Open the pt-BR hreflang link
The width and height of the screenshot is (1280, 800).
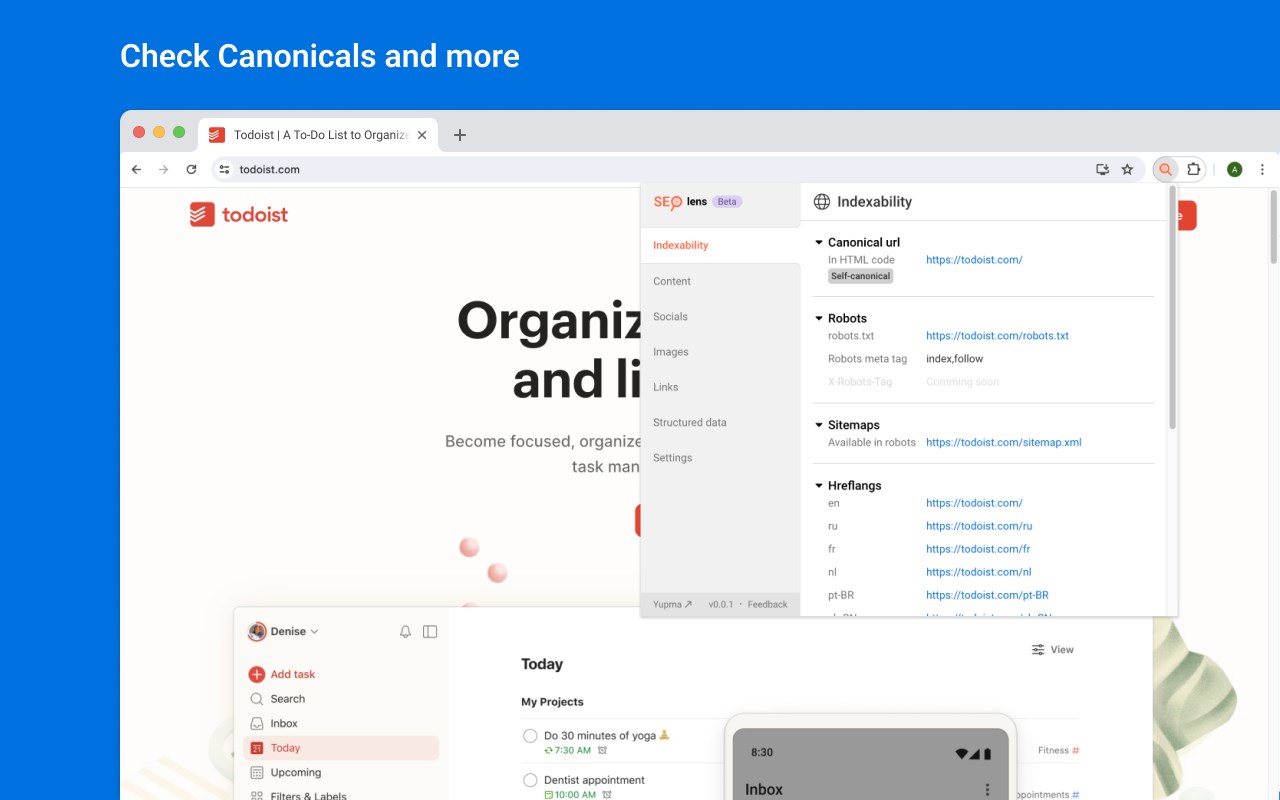pos(987,595)
